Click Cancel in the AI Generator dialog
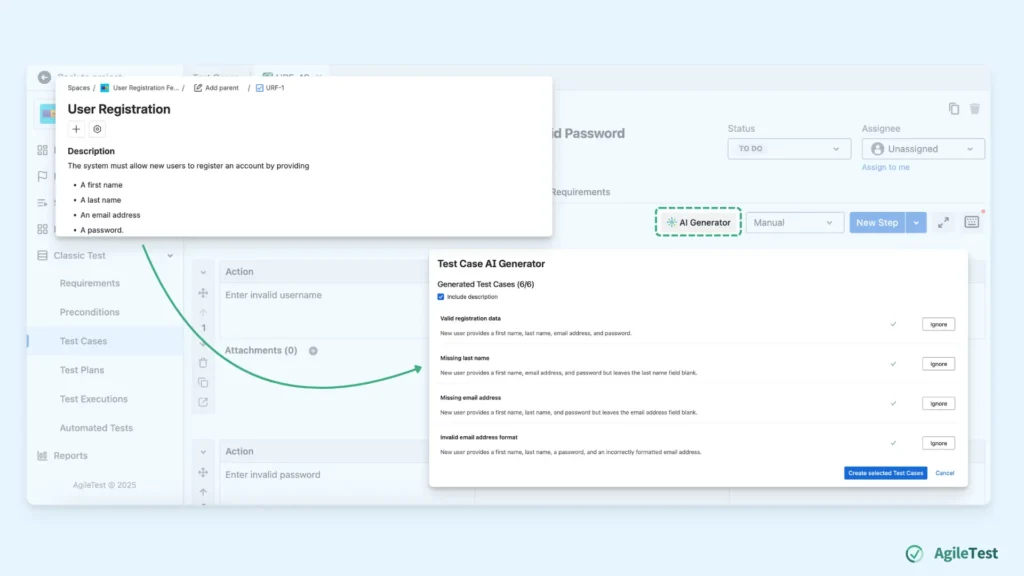Viewport: 1024px width, 576px height. 944,473
